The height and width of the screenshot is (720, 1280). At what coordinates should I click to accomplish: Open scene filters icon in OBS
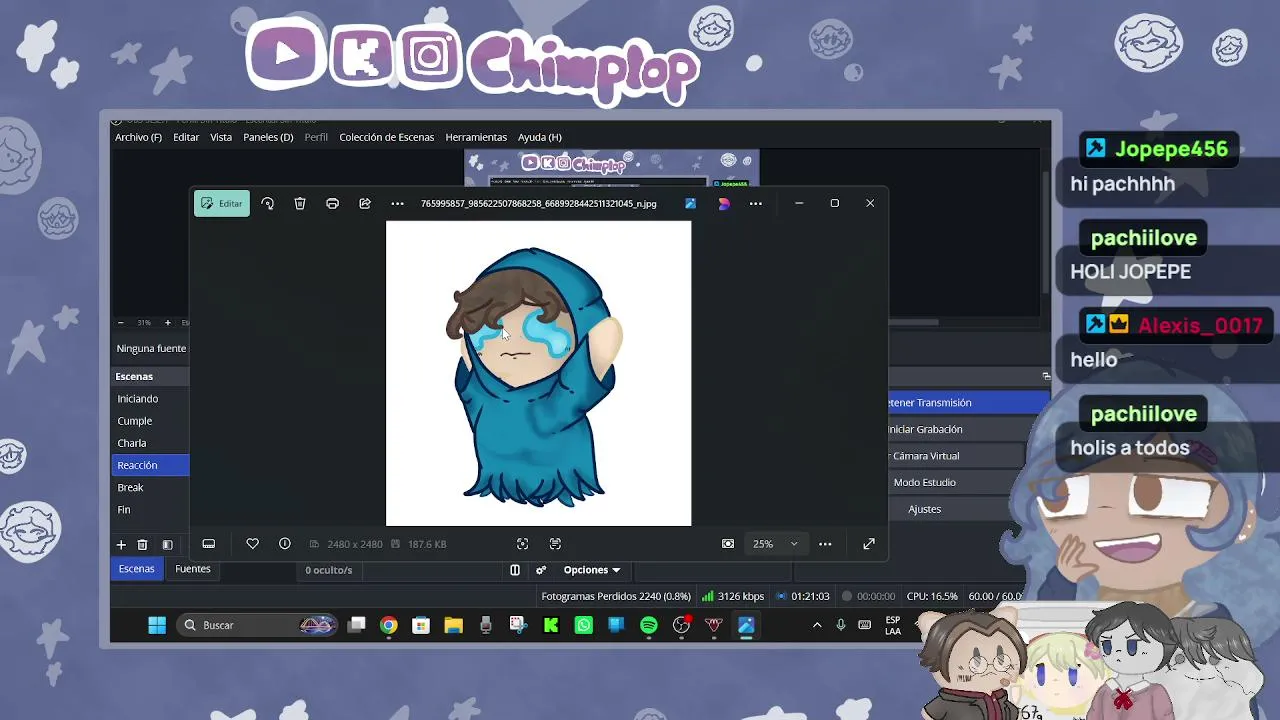167,545
